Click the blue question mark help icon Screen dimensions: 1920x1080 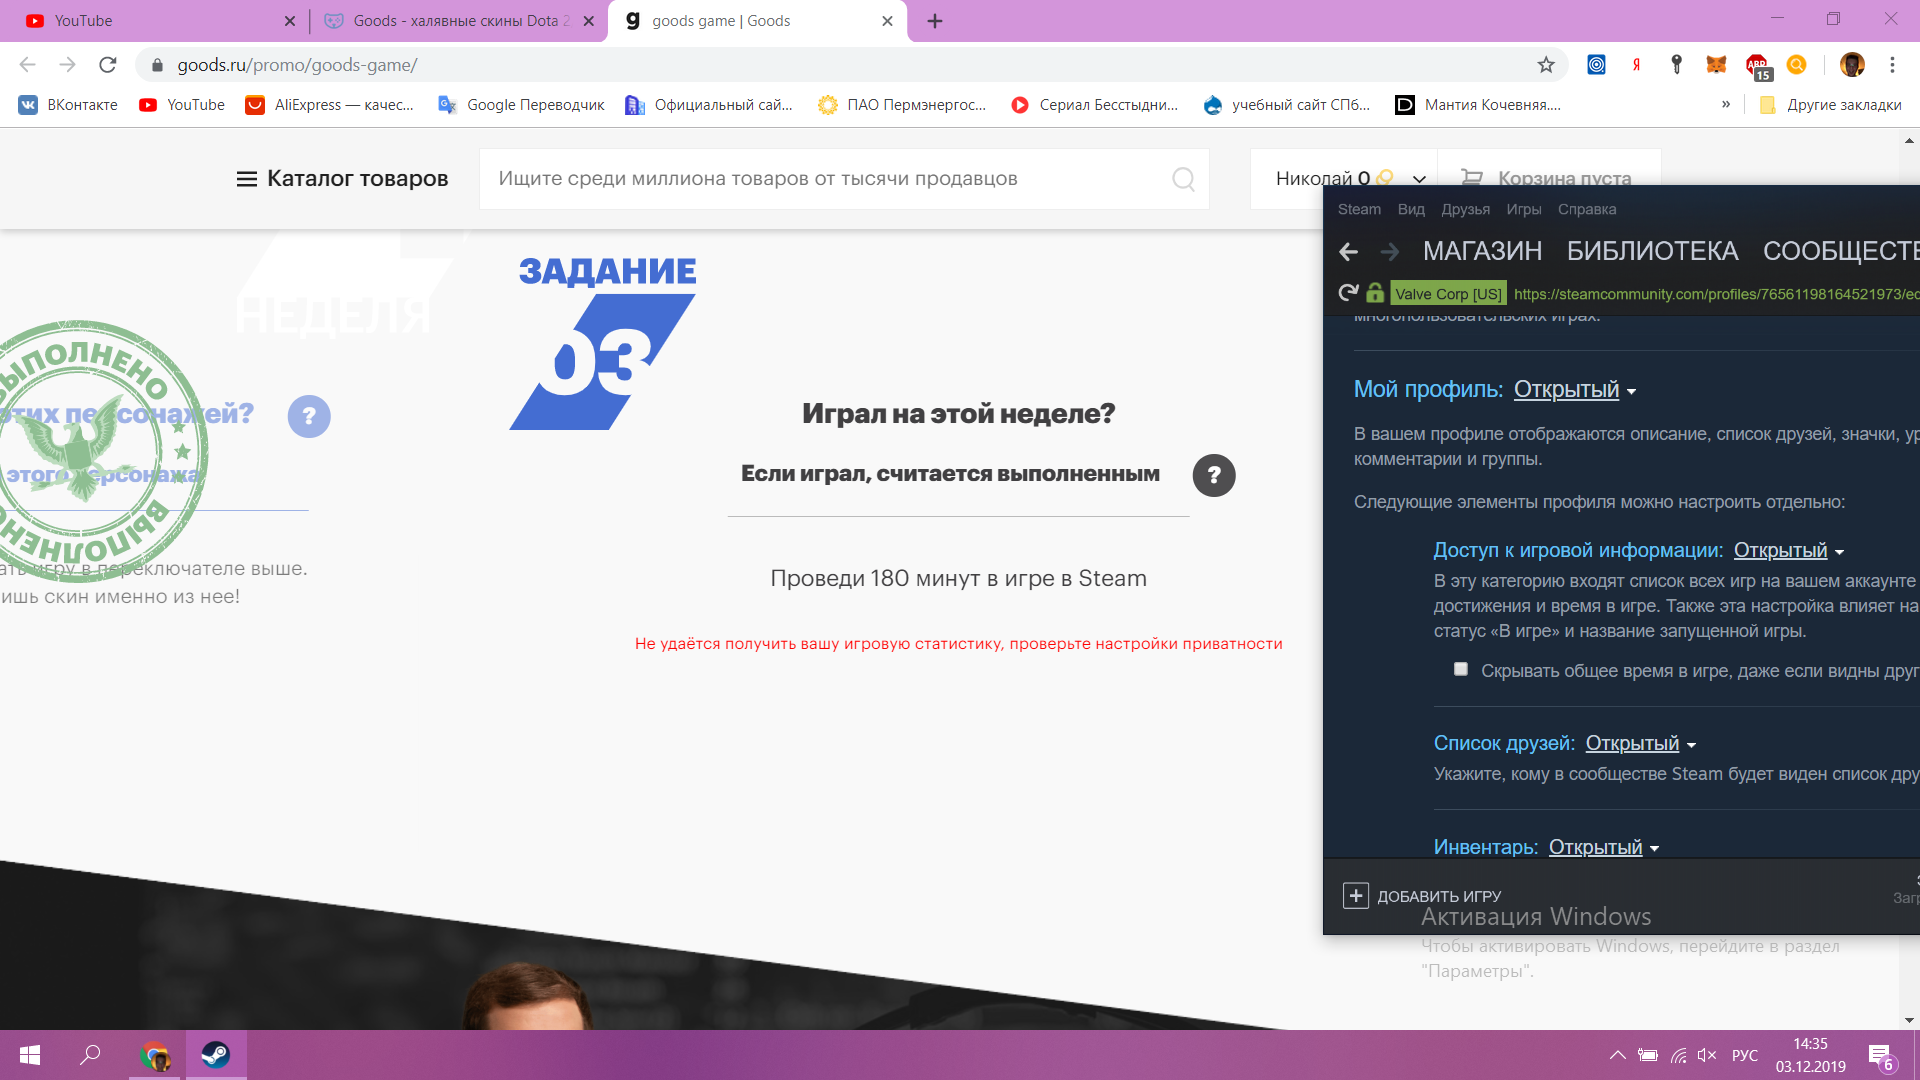[309, 416]
